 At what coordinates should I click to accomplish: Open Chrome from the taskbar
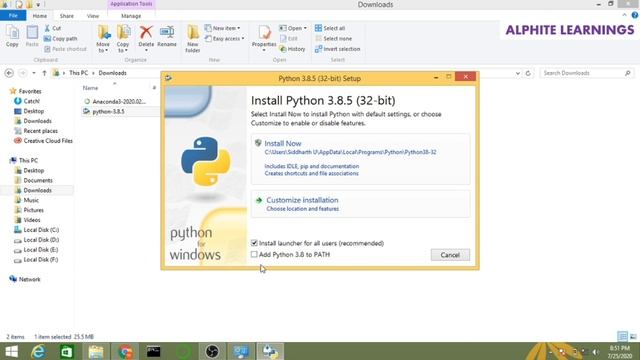(125, 351)
